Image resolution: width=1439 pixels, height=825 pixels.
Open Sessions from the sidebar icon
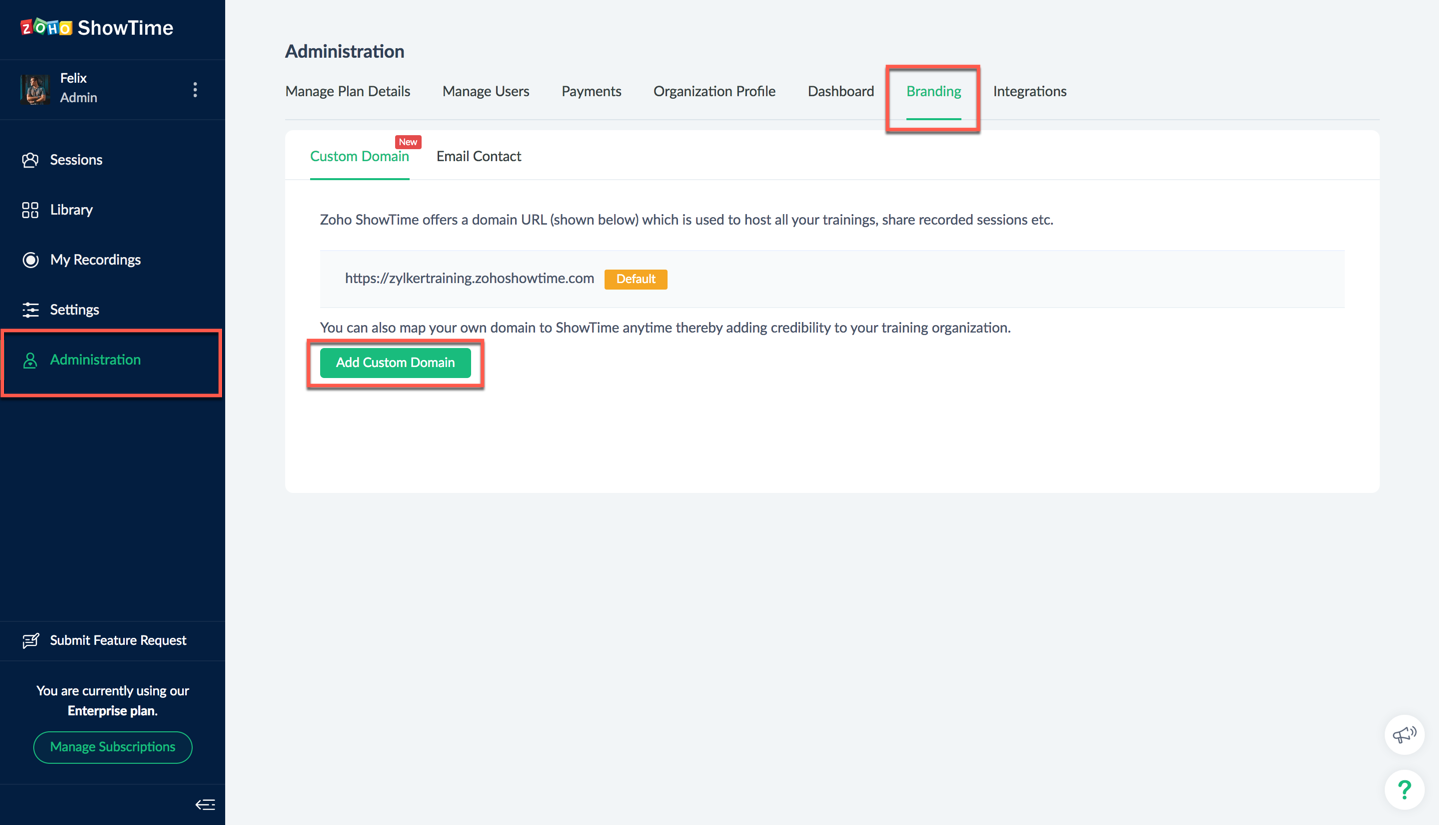[x=30, y=160]
